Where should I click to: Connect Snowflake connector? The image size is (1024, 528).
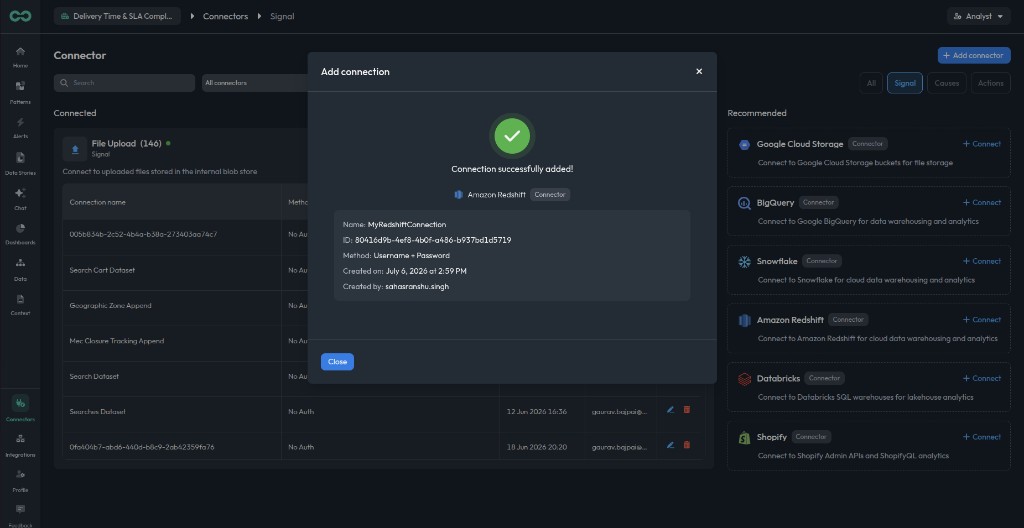click(982, 261)
